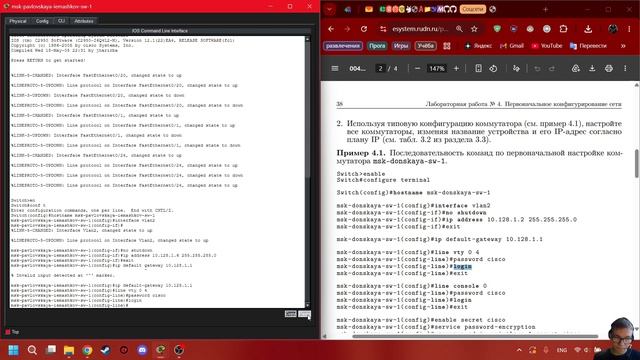Switch to the Physical tab
Image resolution: width=640 pixels, height=360 pixels.
pyautogui.click(x=18, y=21)
